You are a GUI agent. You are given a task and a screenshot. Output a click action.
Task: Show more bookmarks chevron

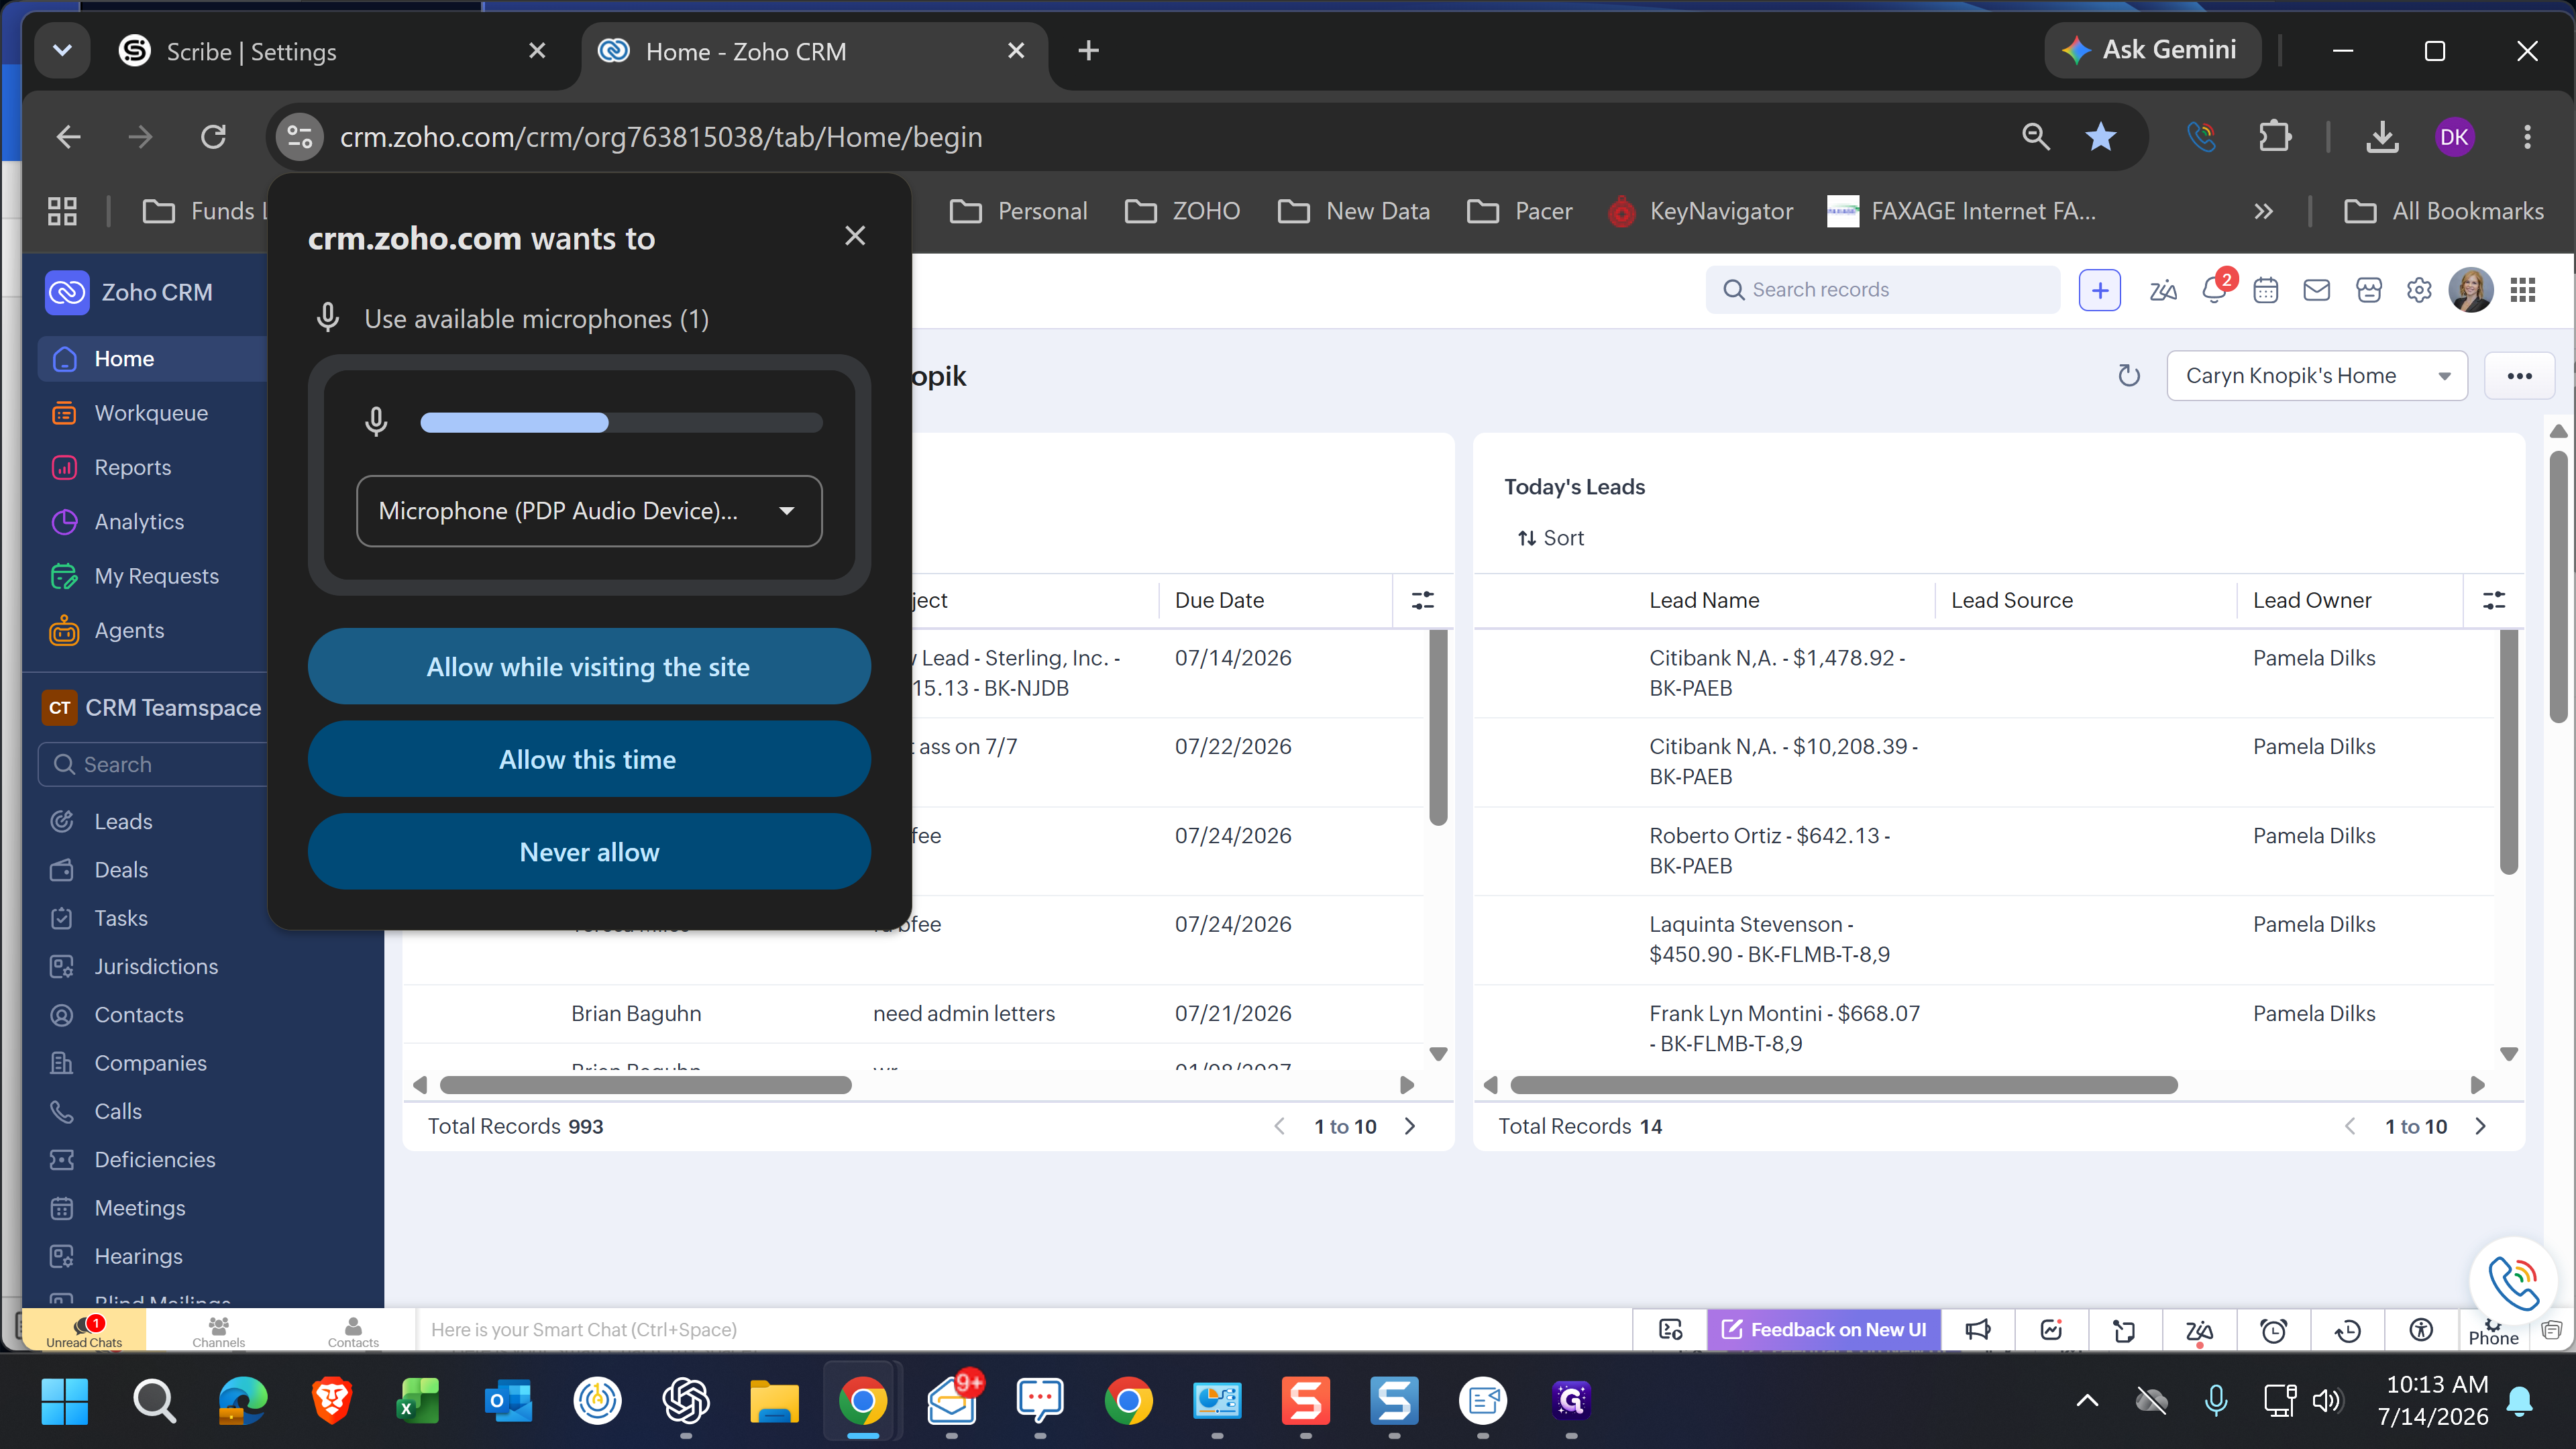[2264, 211]
